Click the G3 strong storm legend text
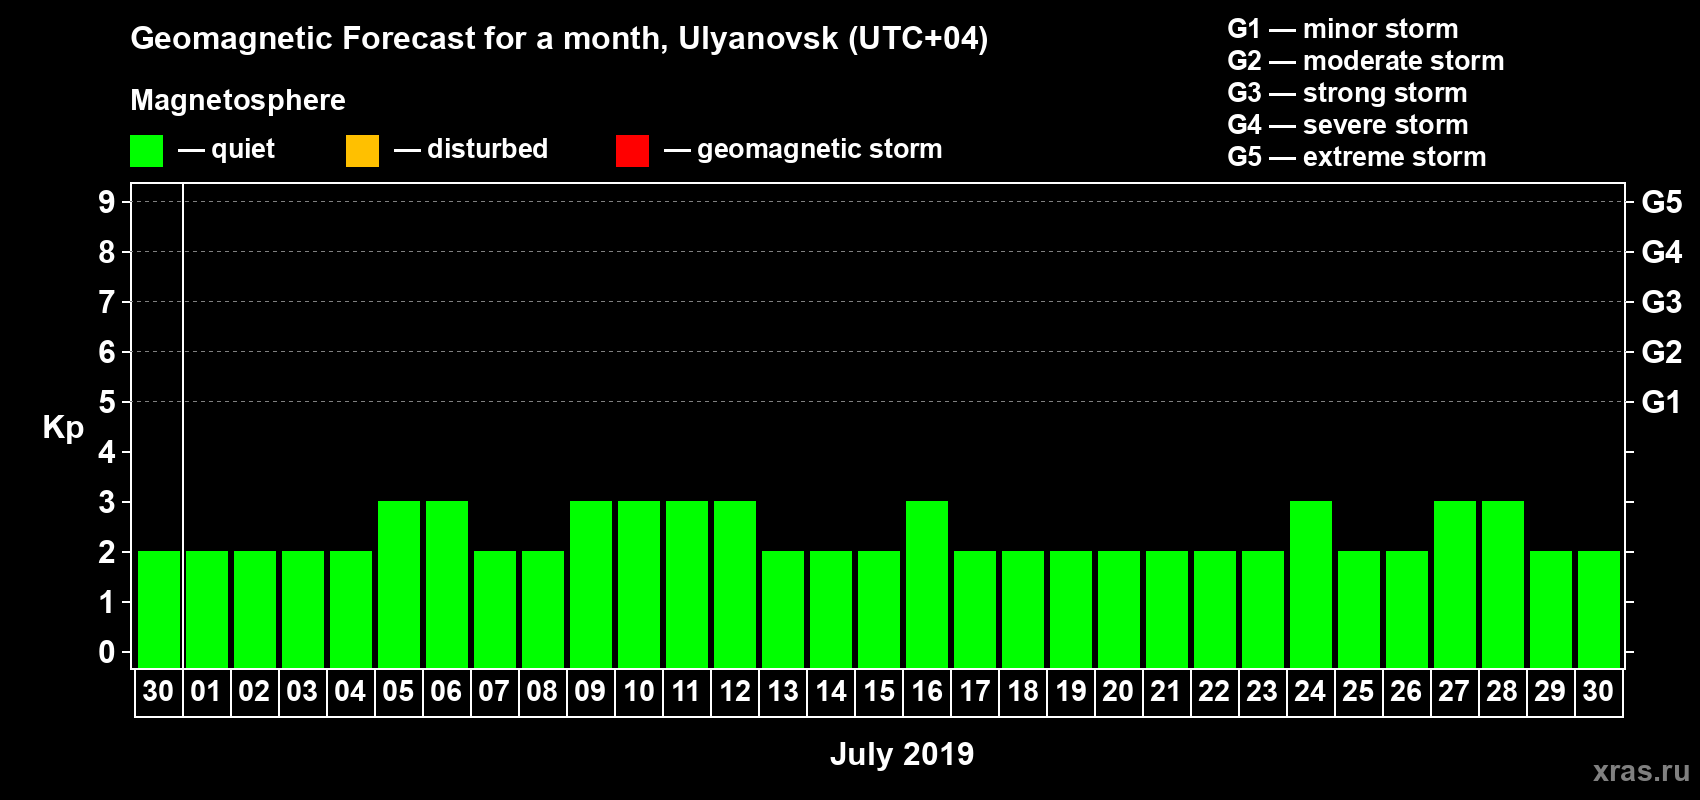Viewport: 1700px width, 800px height. tap(1347, 93)
